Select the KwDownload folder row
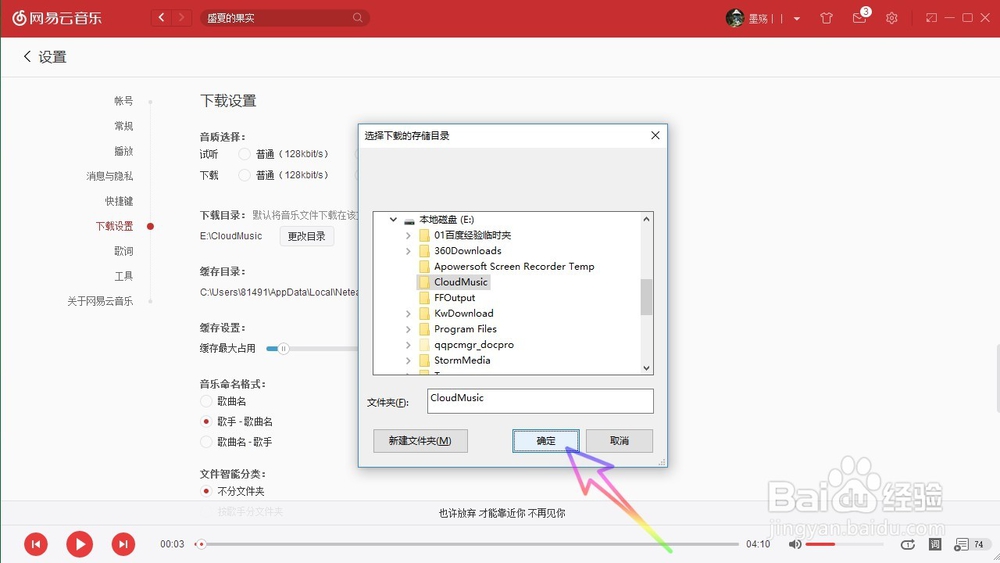 click(456, 313)
